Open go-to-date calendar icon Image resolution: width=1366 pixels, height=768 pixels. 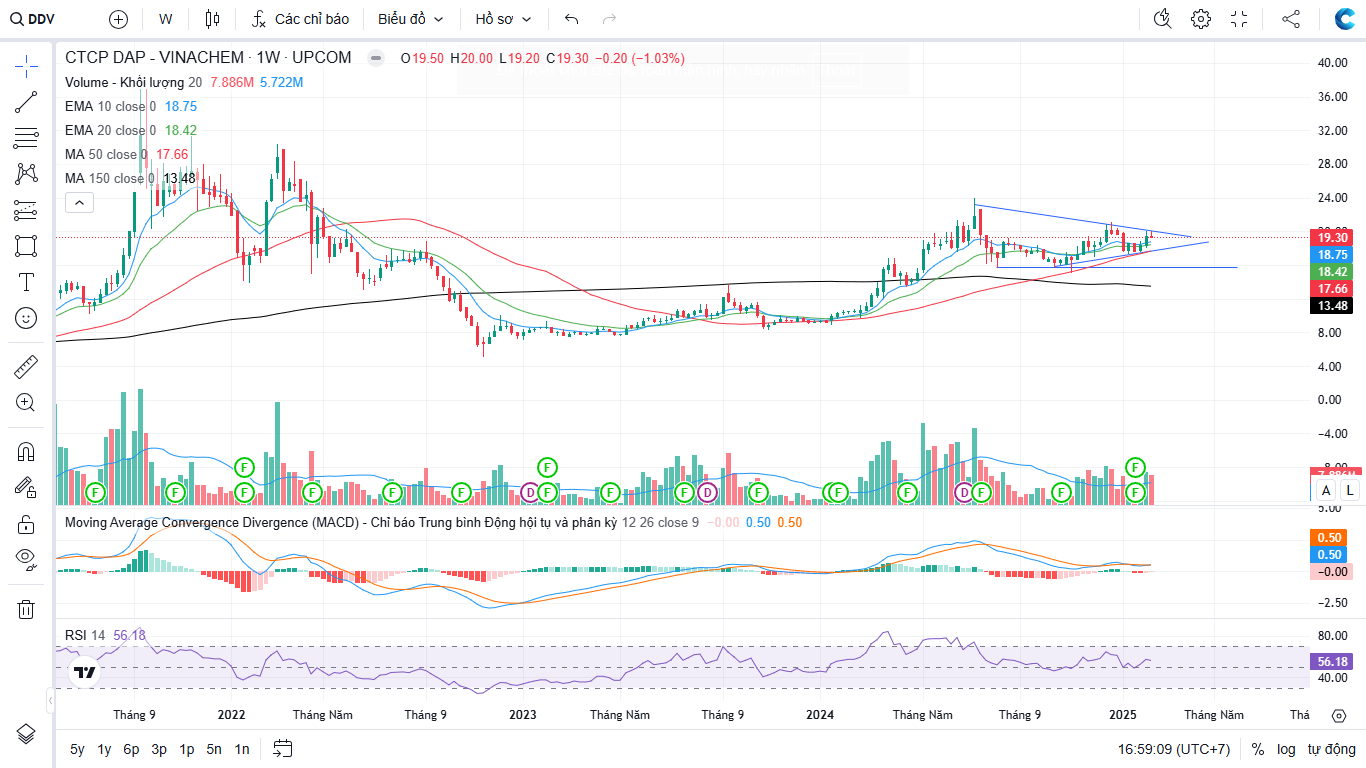point(282,749)
